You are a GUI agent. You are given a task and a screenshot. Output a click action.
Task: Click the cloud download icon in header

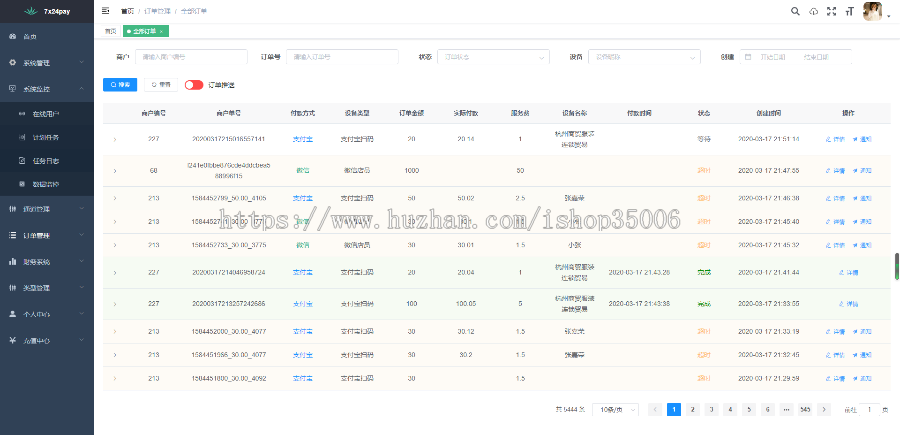coord(813,11)
